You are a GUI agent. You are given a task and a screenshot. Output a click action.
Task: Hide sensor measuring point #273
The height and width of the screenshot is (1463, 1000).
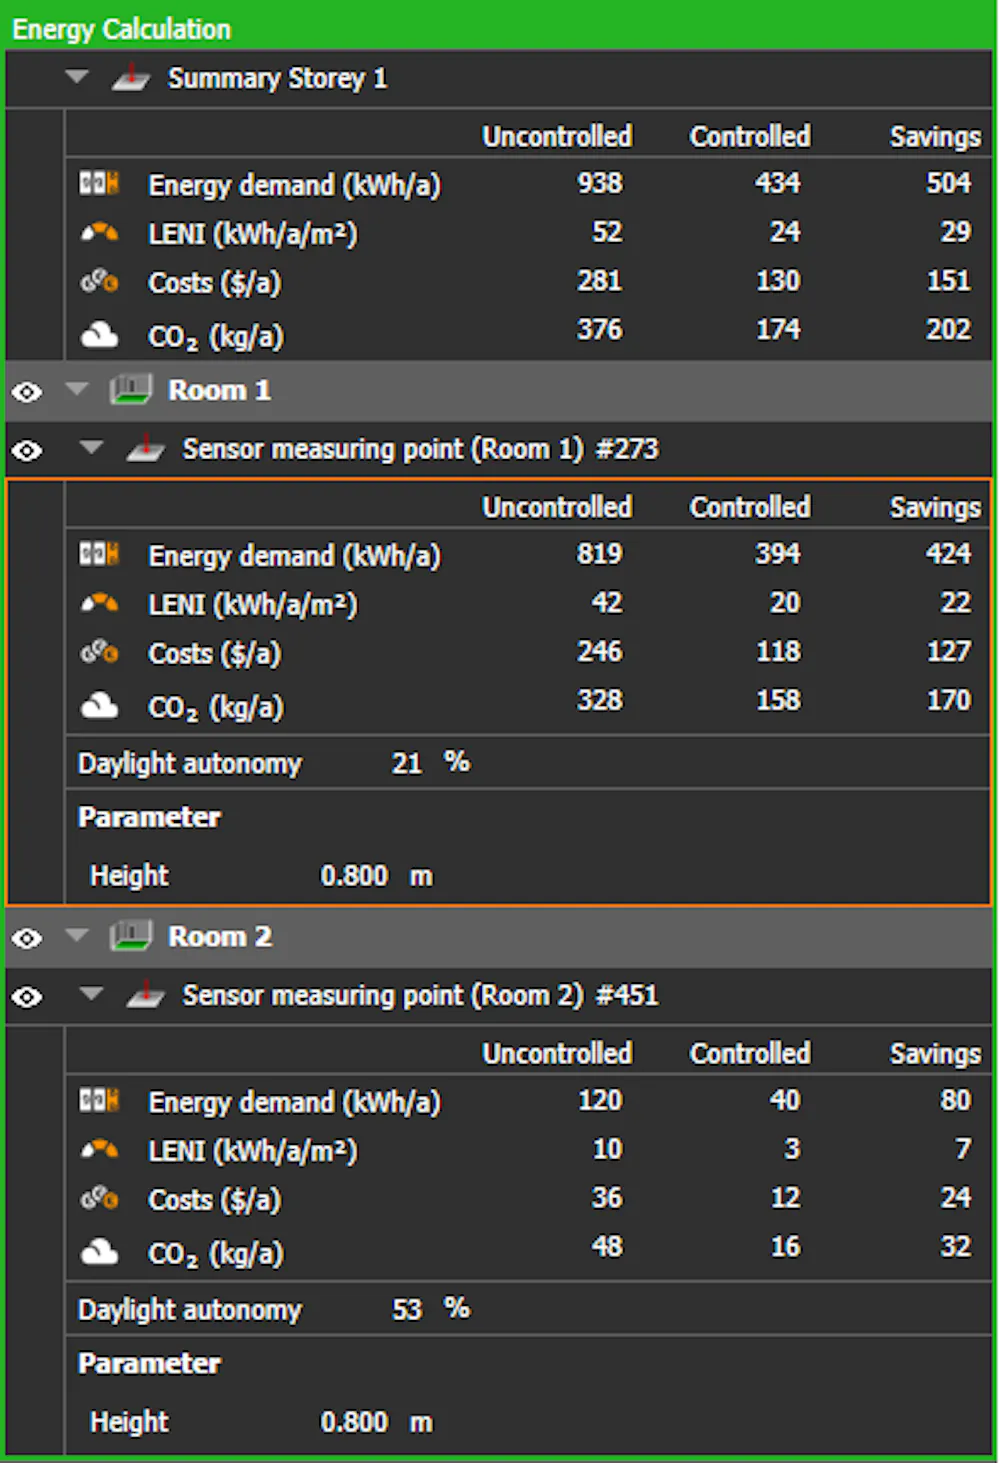(x=27, y=450)
